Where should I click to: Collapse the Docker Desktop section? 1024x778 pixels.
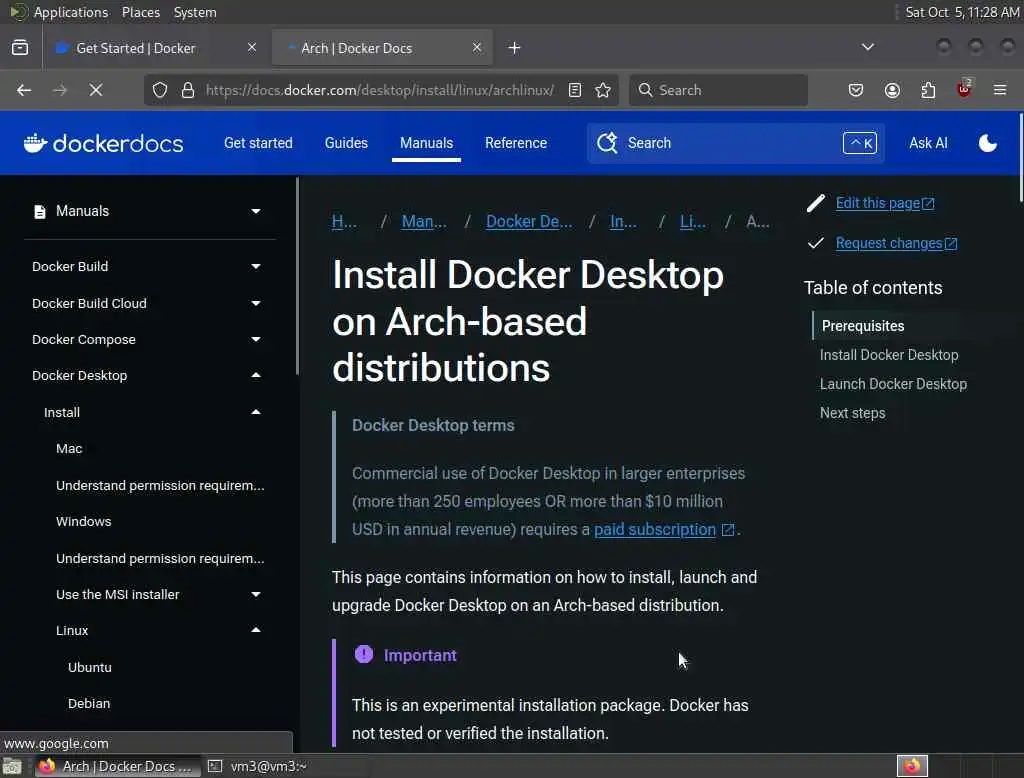[256, 376]
